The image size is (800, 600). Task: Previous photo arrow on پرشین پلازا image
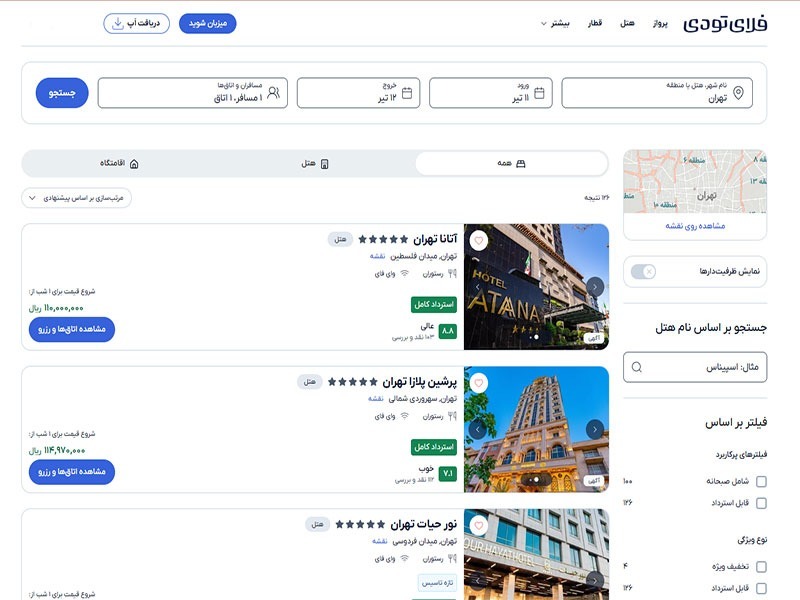(x=478, y=429)
